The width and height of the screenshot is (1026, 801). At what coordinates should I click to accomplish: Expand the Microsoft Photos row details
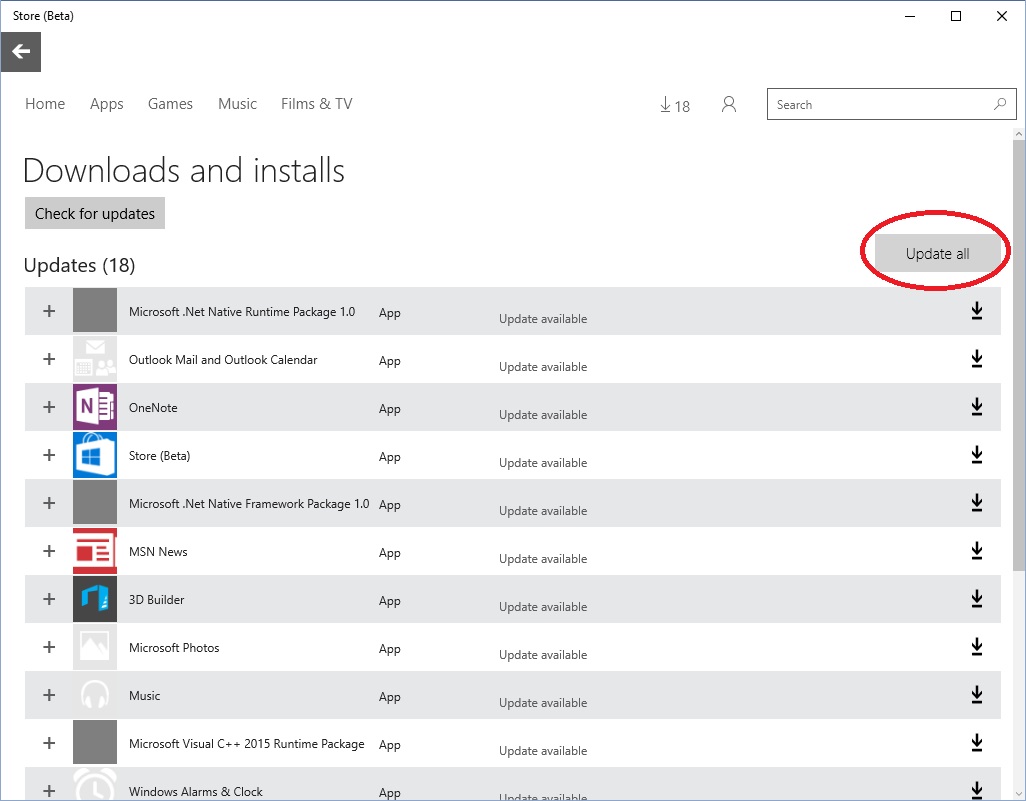[49, 647]
